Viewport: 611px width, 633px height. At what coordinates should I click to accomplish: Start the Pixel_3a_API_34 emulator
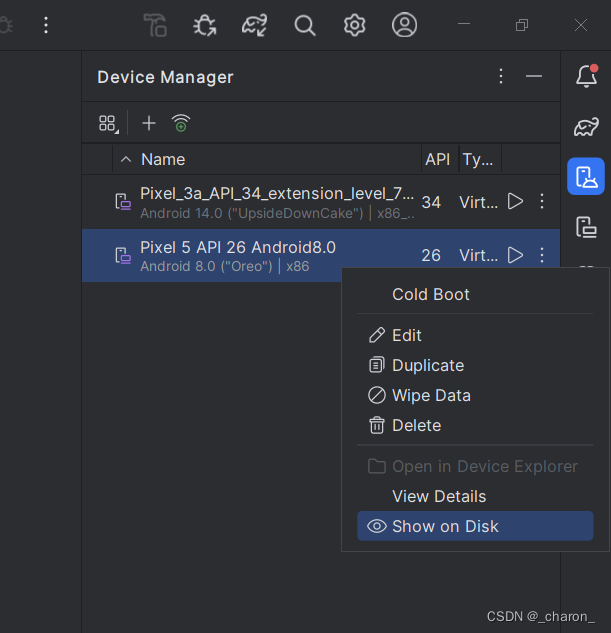click(x=515, y=201)
